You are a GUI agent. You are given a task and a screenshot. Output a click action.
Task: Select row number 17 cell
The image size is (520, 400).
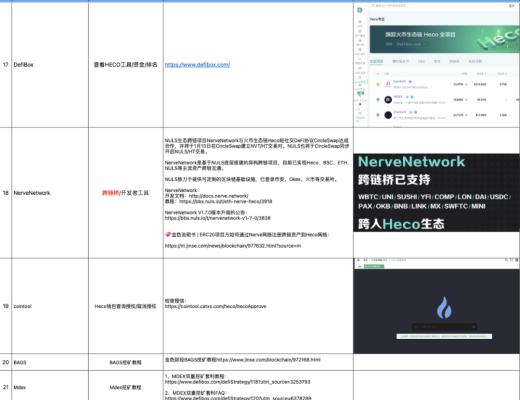(6, 65)
